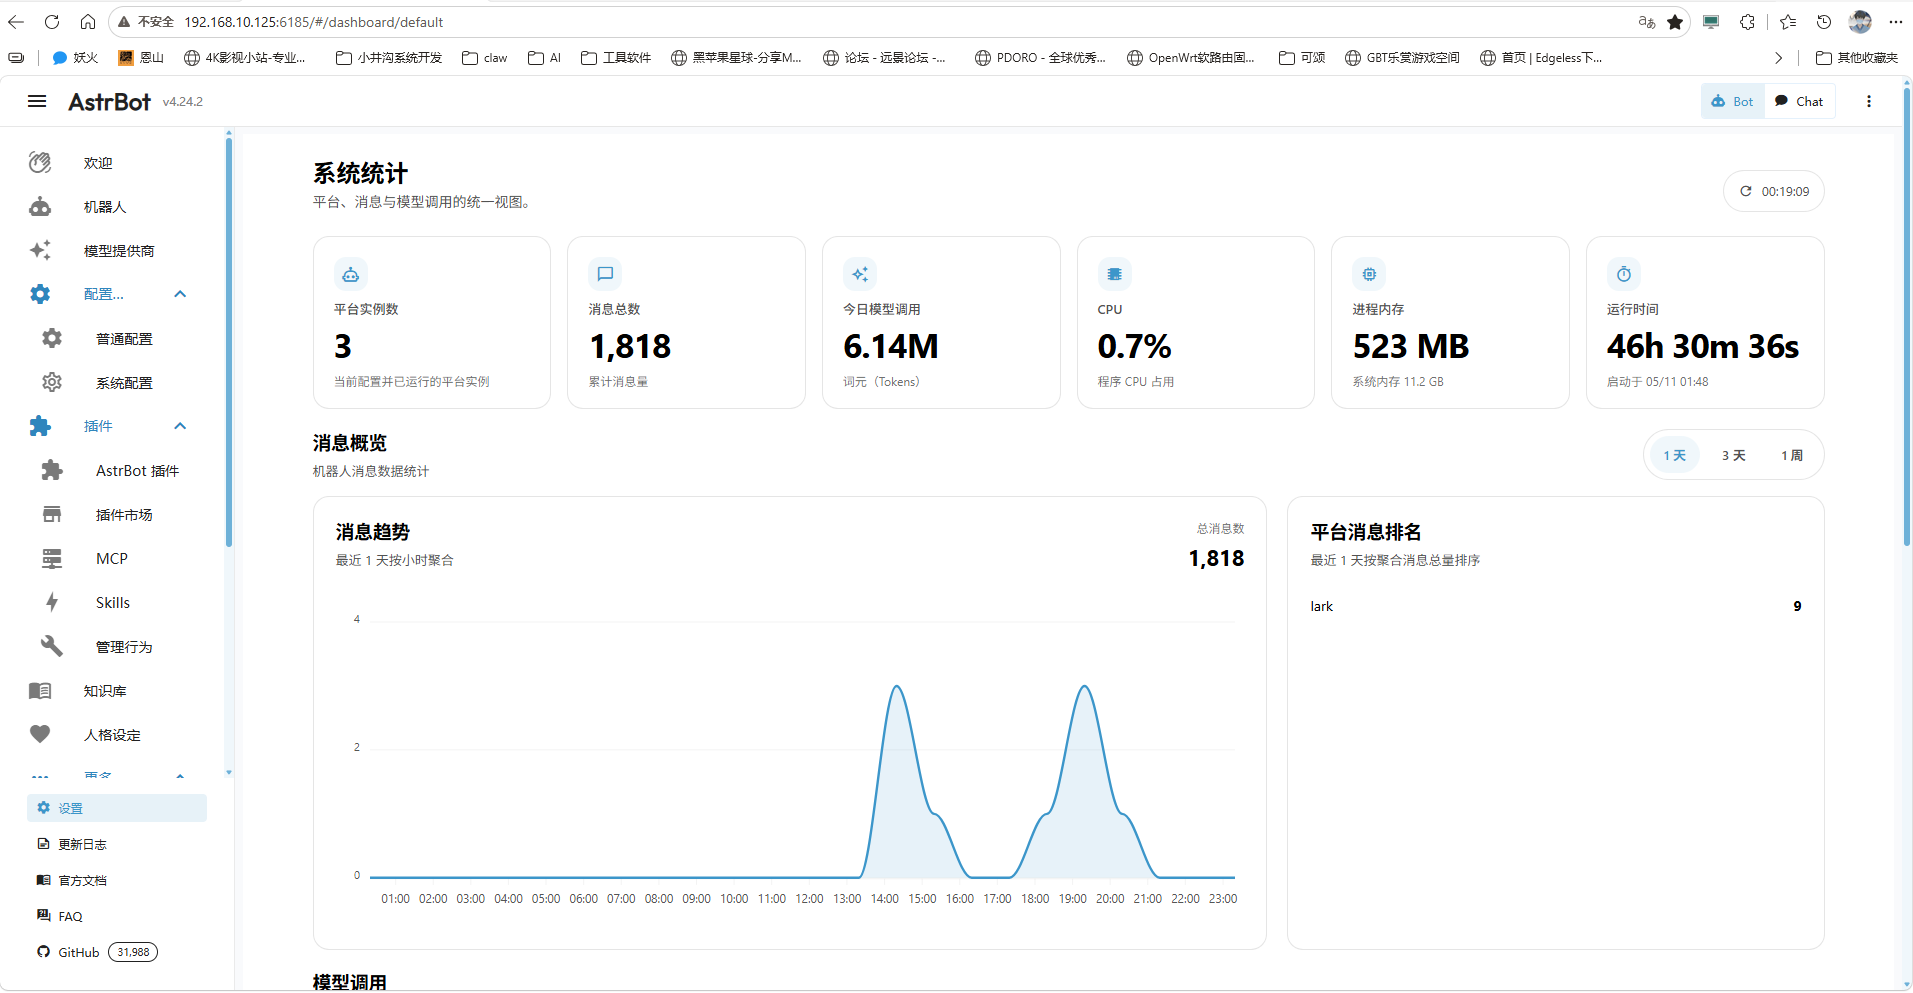This screenshot has height=993, width=1913.
Task: Click the 平台实例数 robot card icon
Action: (351, 274)
